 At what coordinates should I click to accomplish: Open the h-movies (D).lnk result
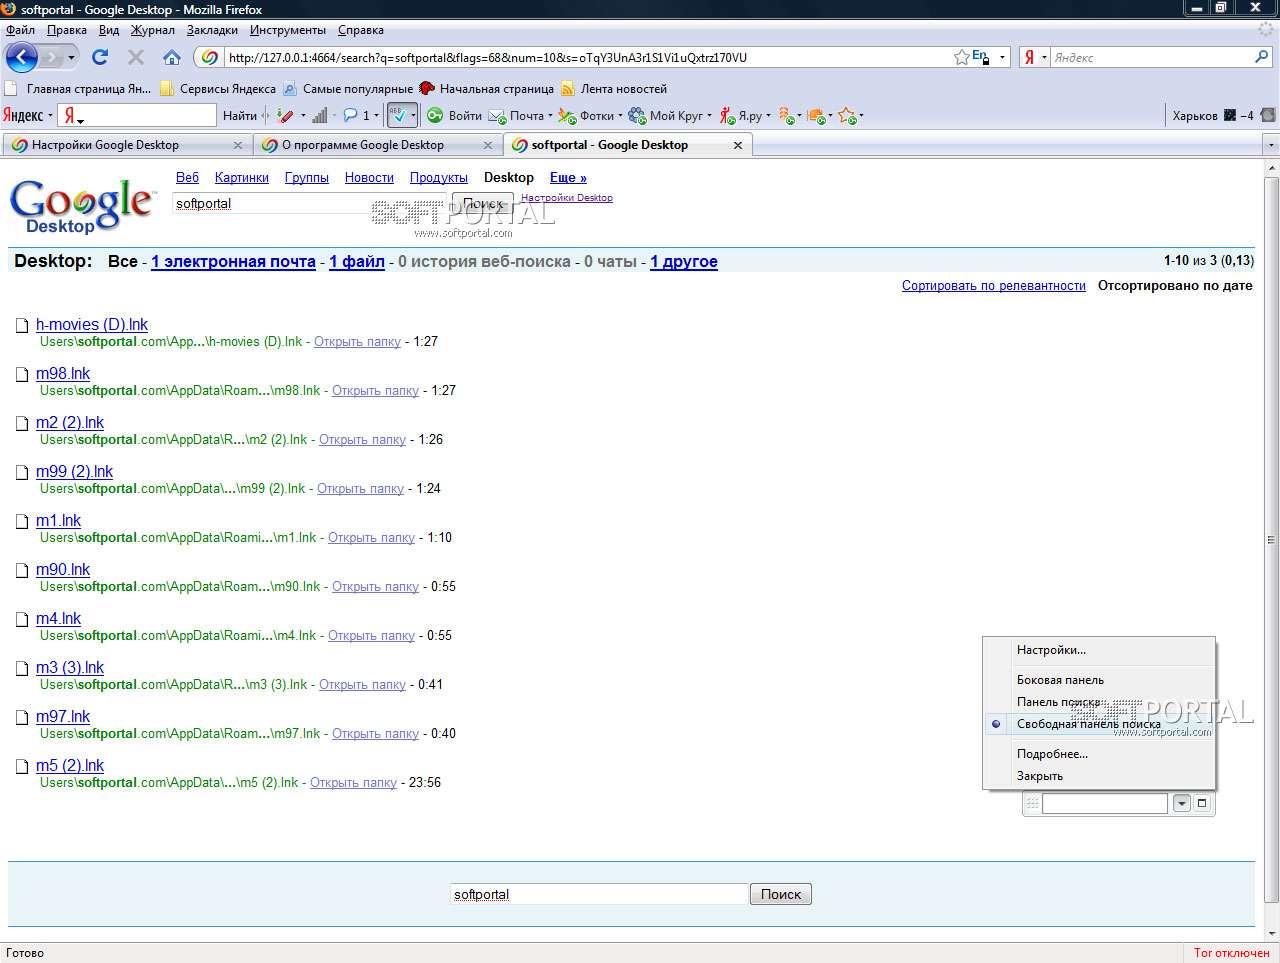click(92, 325)
